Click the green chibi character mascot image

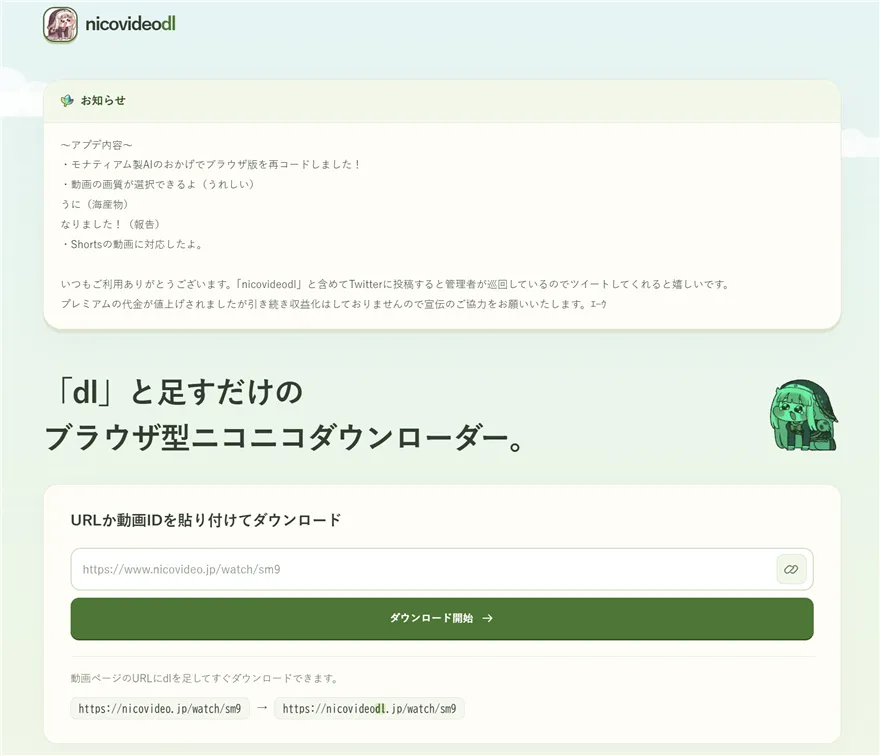pyautogui.click(x=803, y=415)
